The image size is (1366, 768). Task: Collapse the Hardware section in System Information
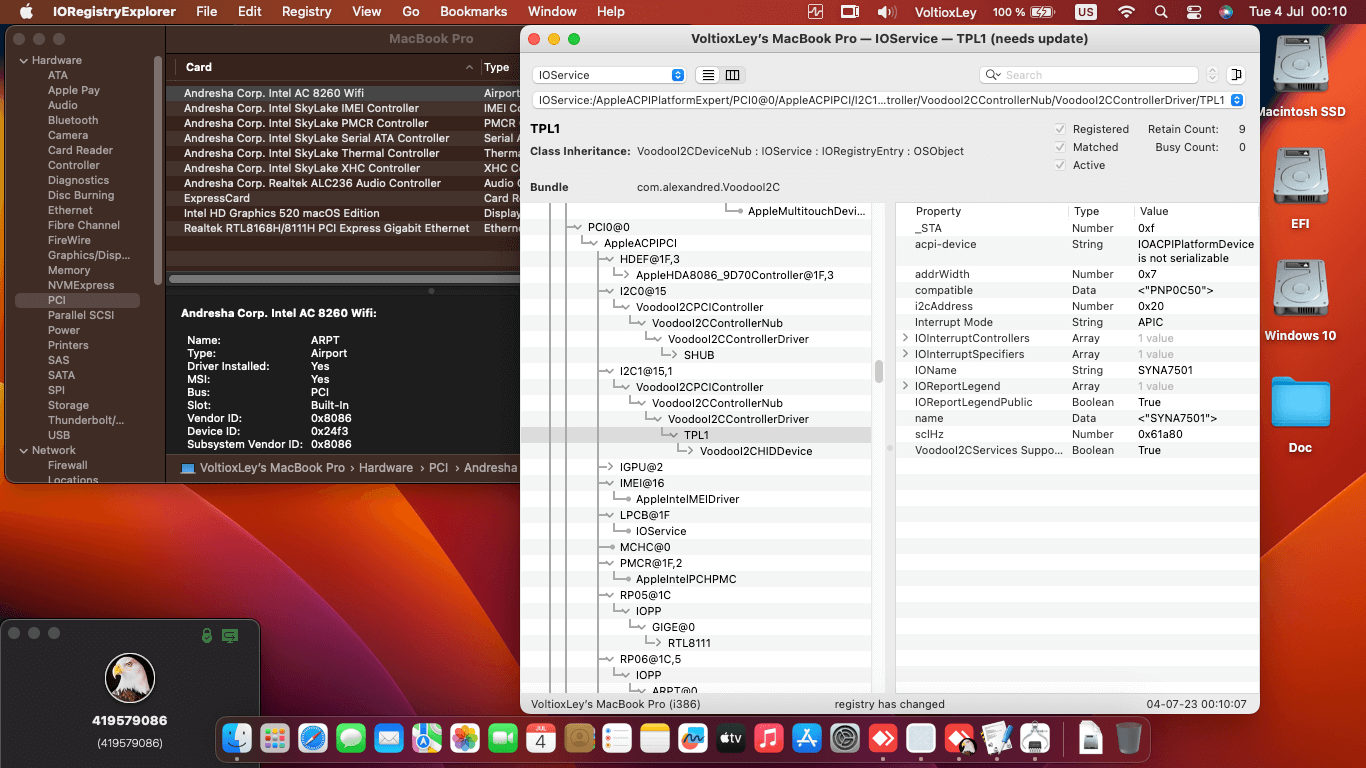[22, 60]
